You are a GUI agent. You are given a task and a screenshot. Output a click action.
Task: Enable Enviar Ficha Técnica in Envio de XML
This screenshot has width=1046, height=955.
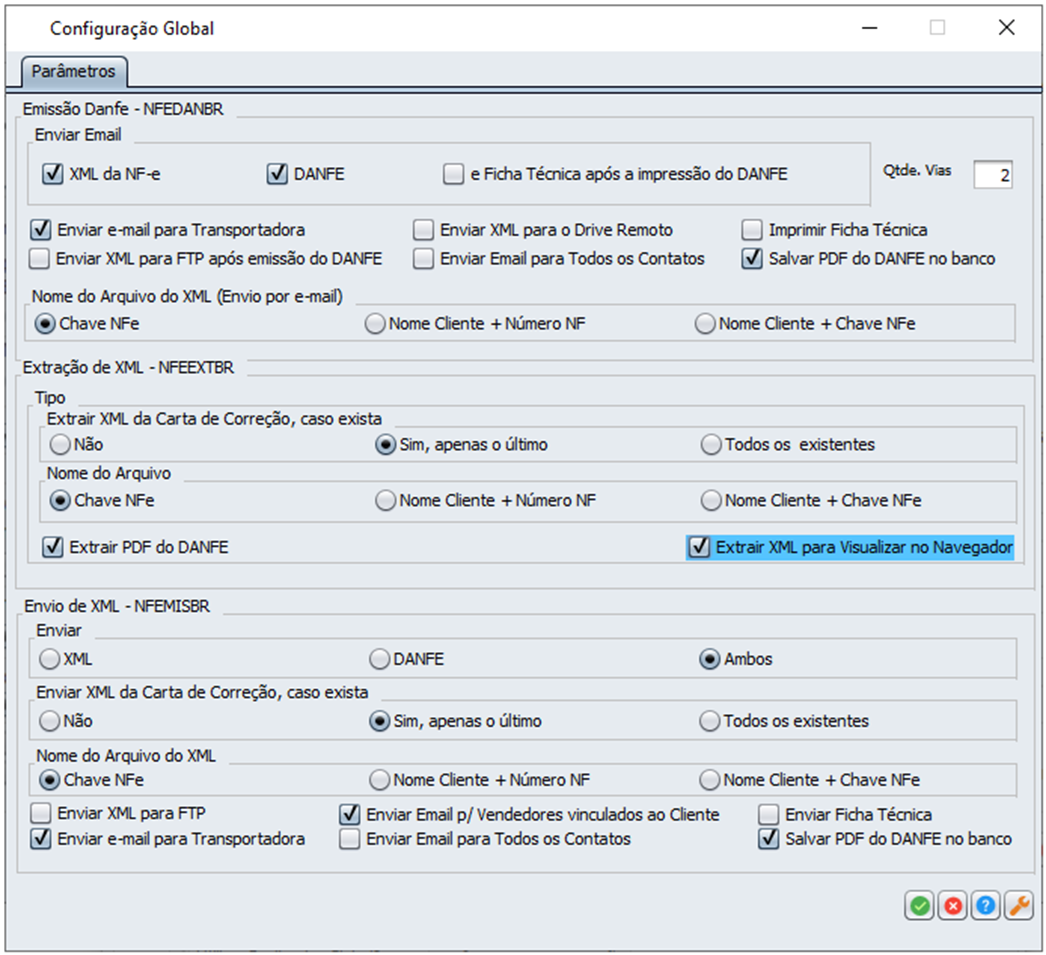[x=769, y=814]
